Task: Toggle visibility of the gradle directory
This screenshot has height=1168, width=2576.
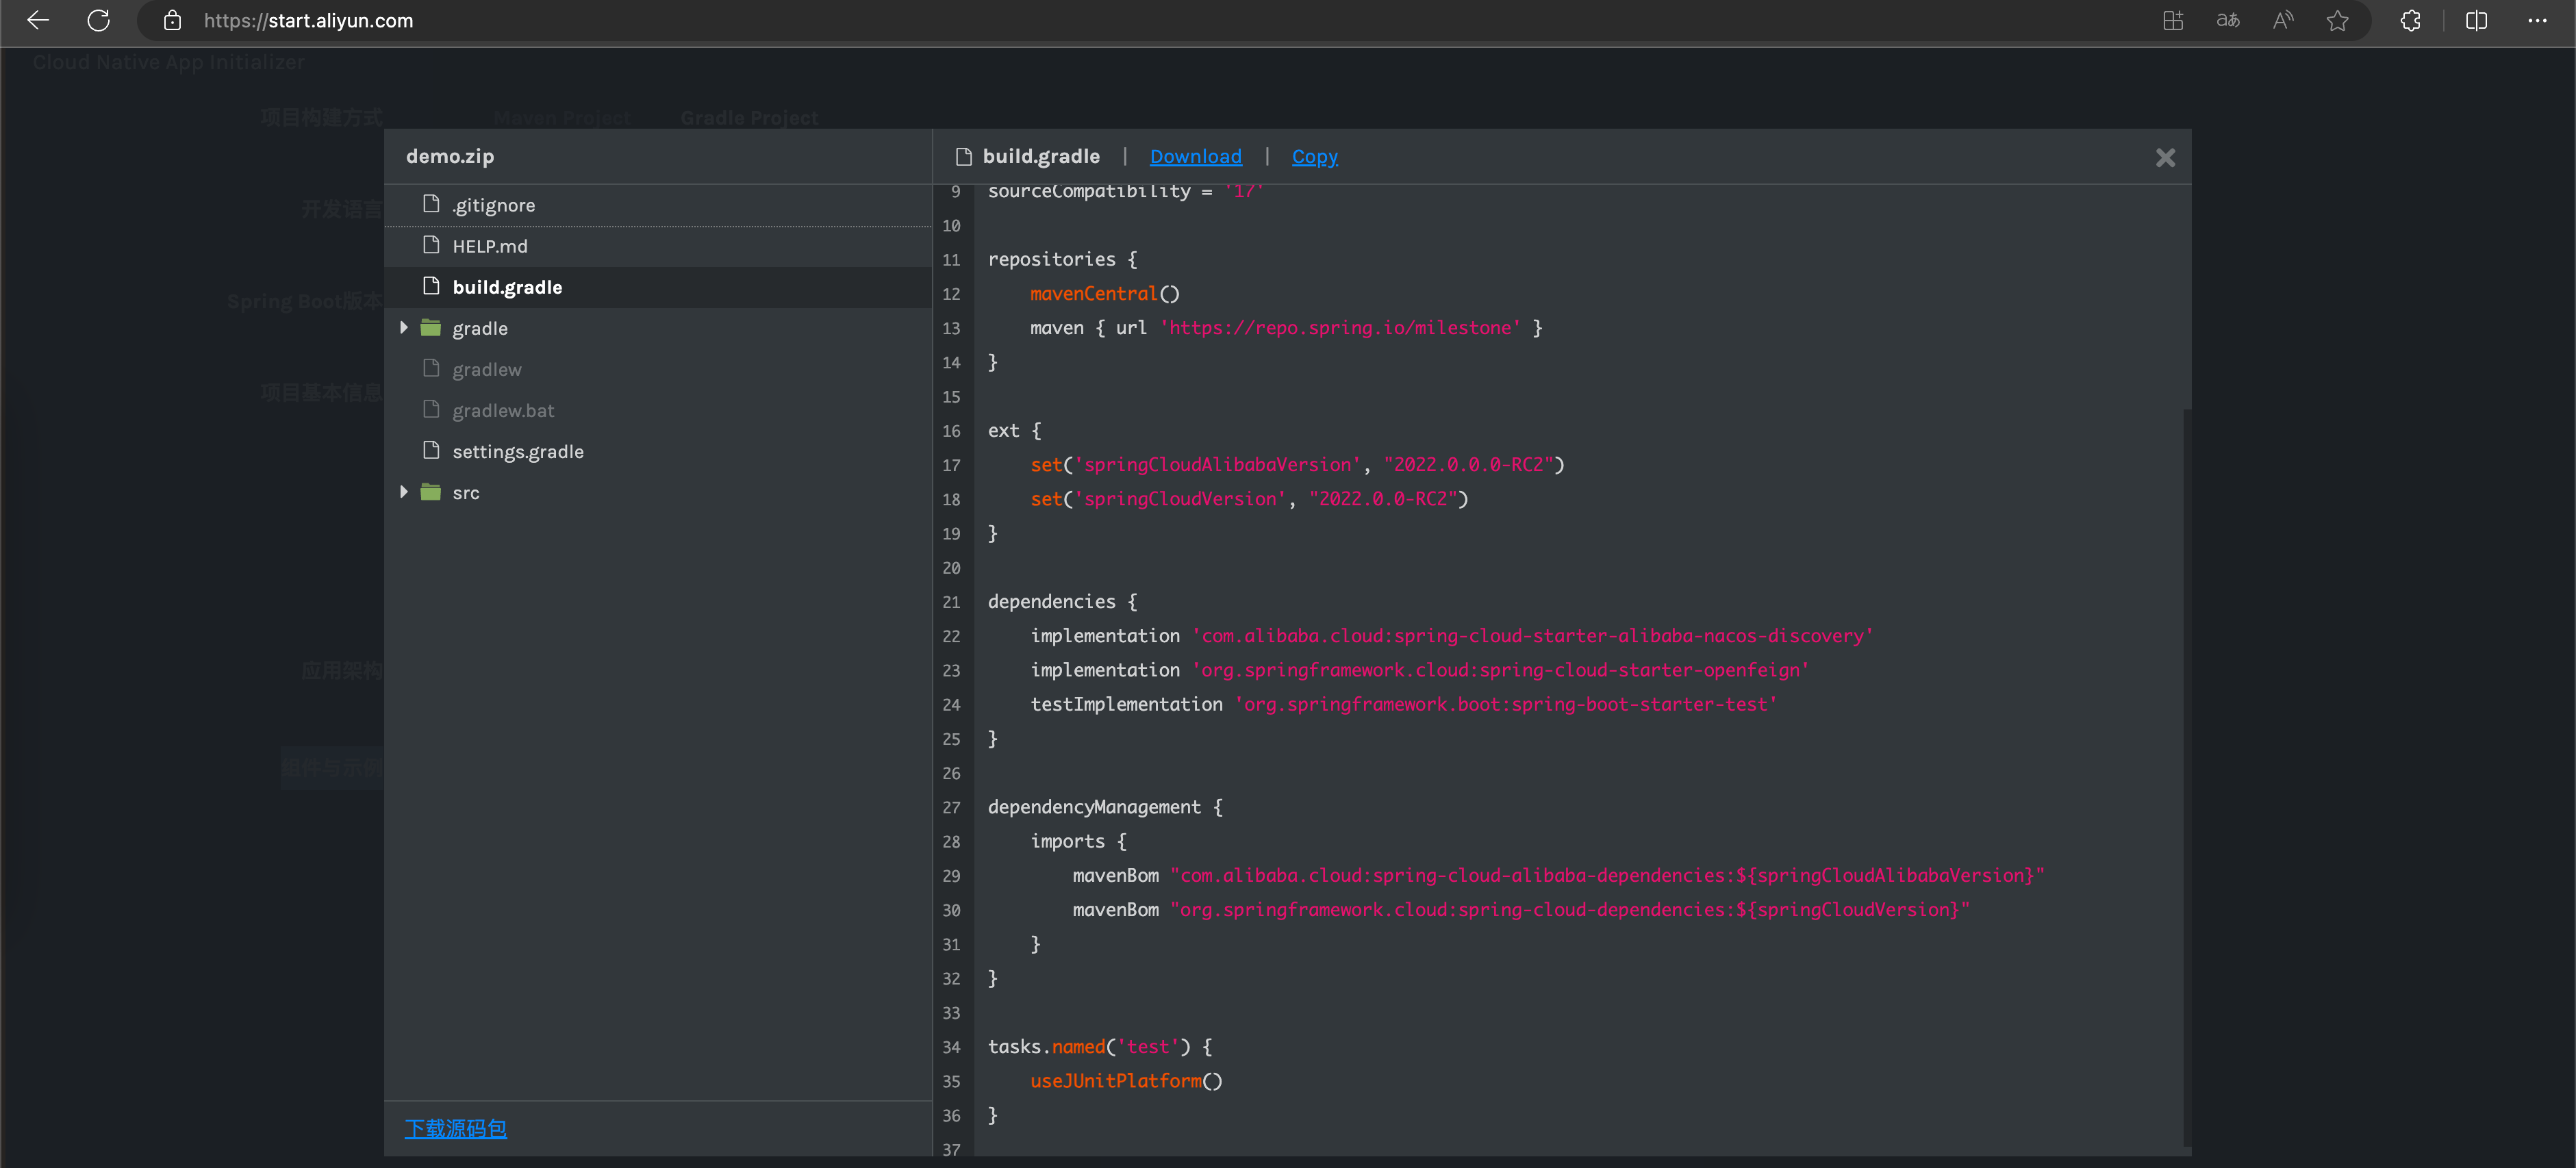Action: [x=404, y=327]
